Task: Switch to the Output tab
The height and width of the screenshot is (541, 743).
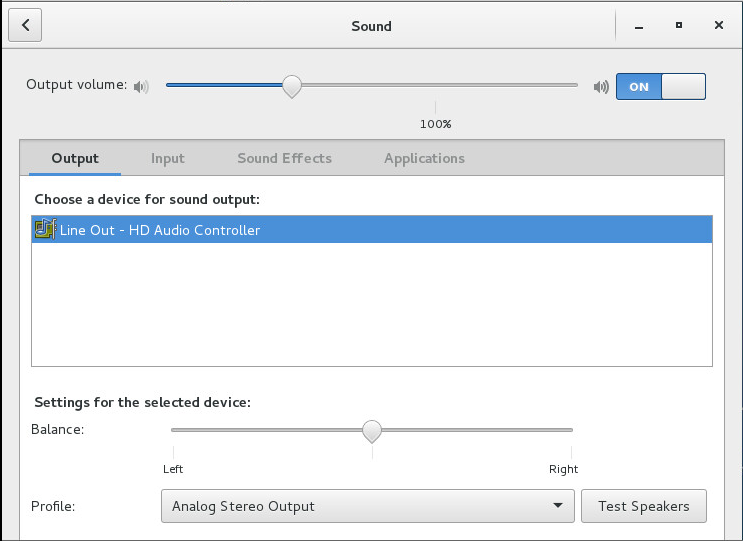Action: point(75,158)
